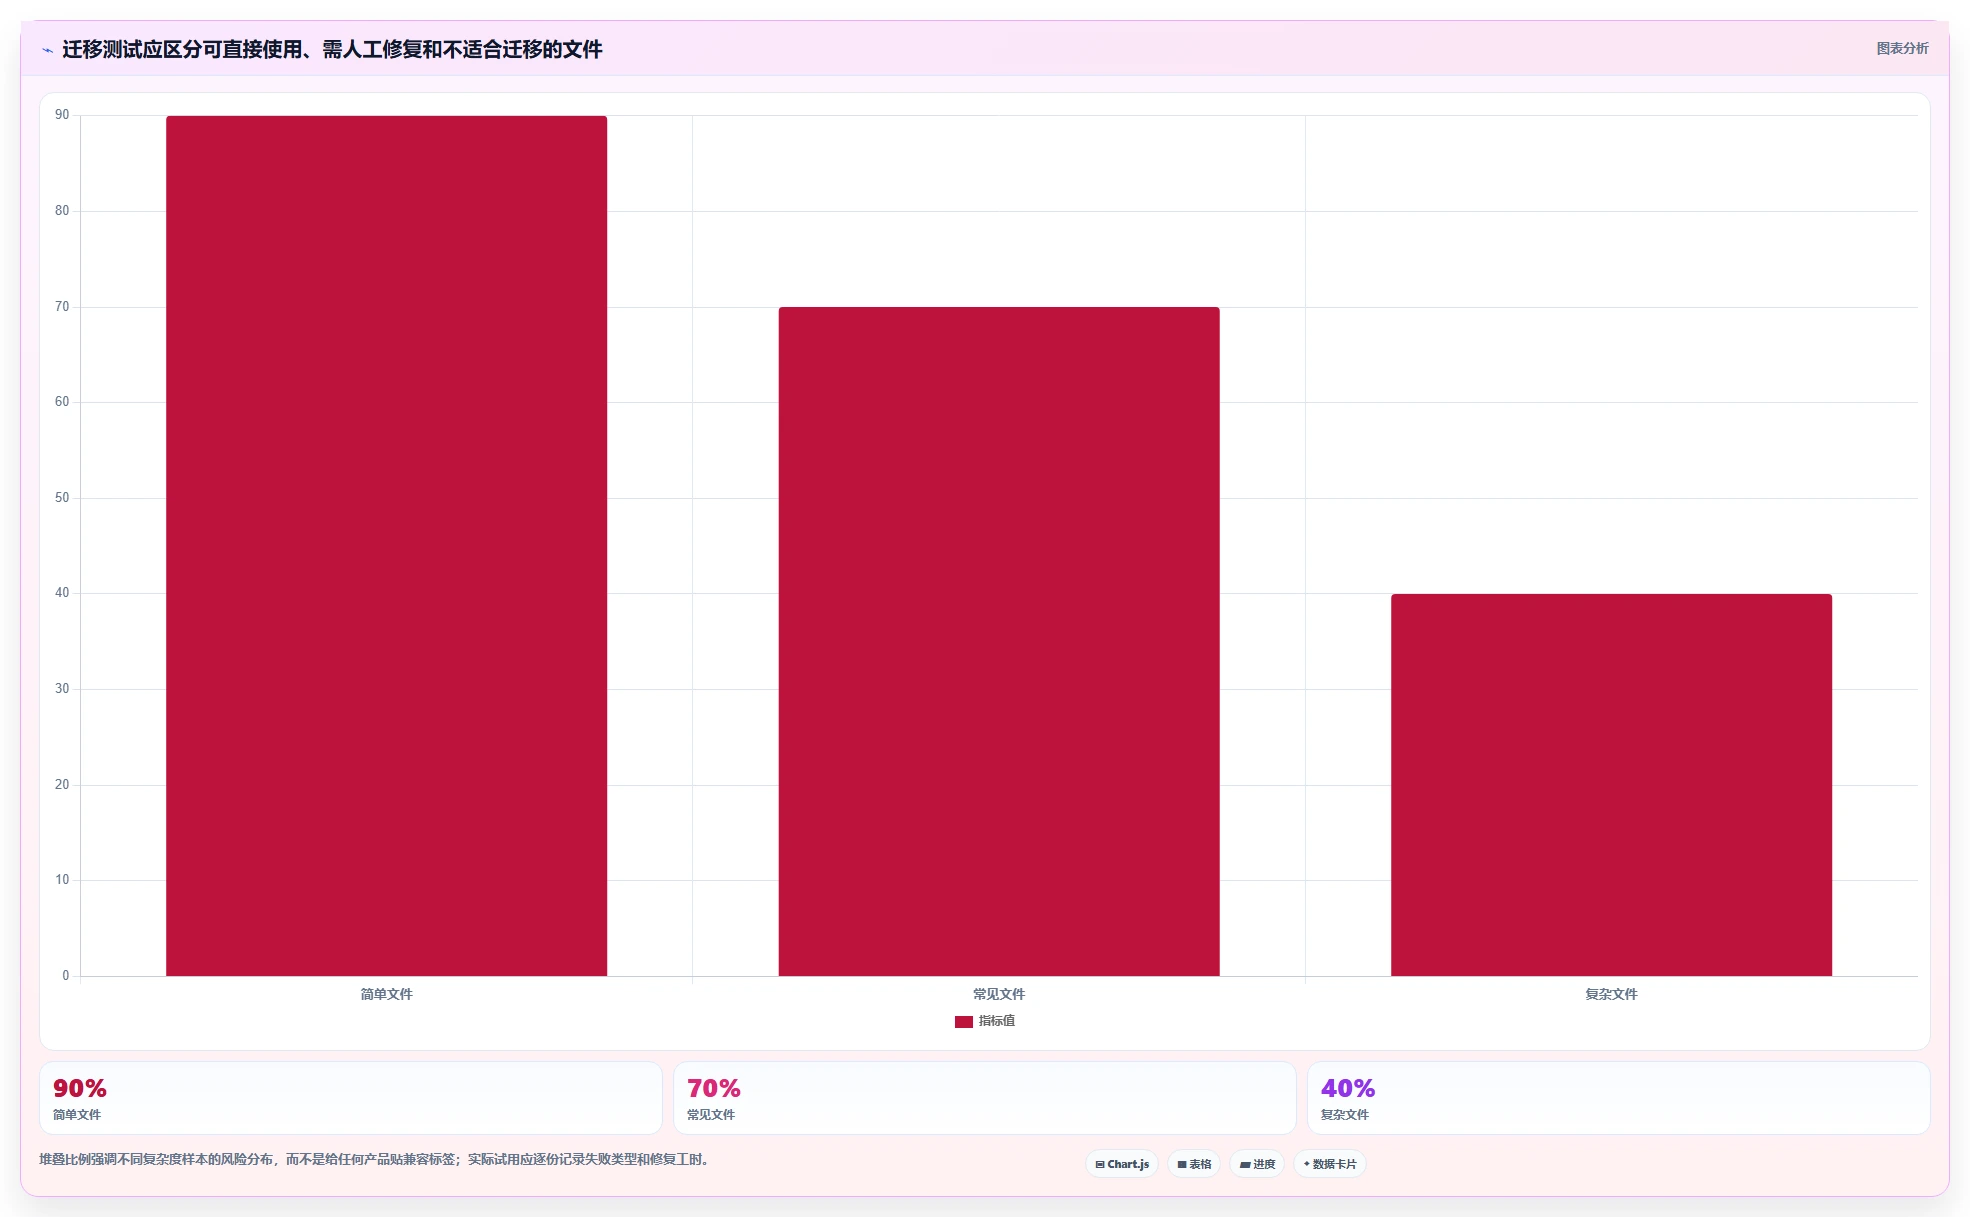Click the 简单文件 x-axis label
The width and height of the screenshot is (1970, 1217).
coord(386,994)
